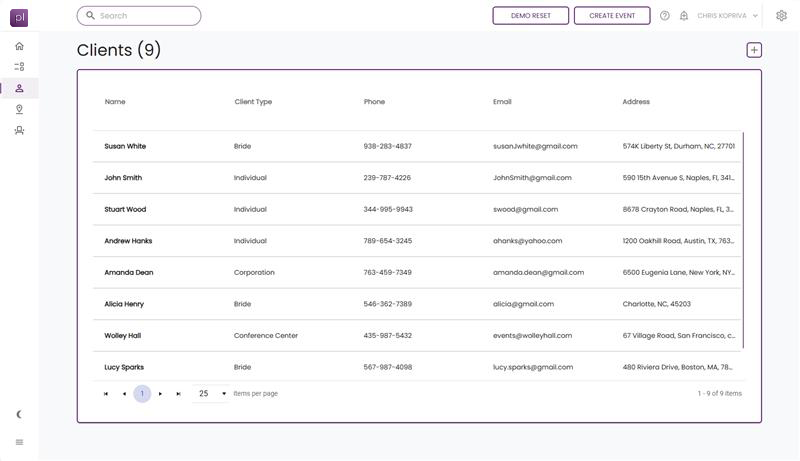800x461 pixels.
Task: Sort by Client Type column header
Action: 253,101
